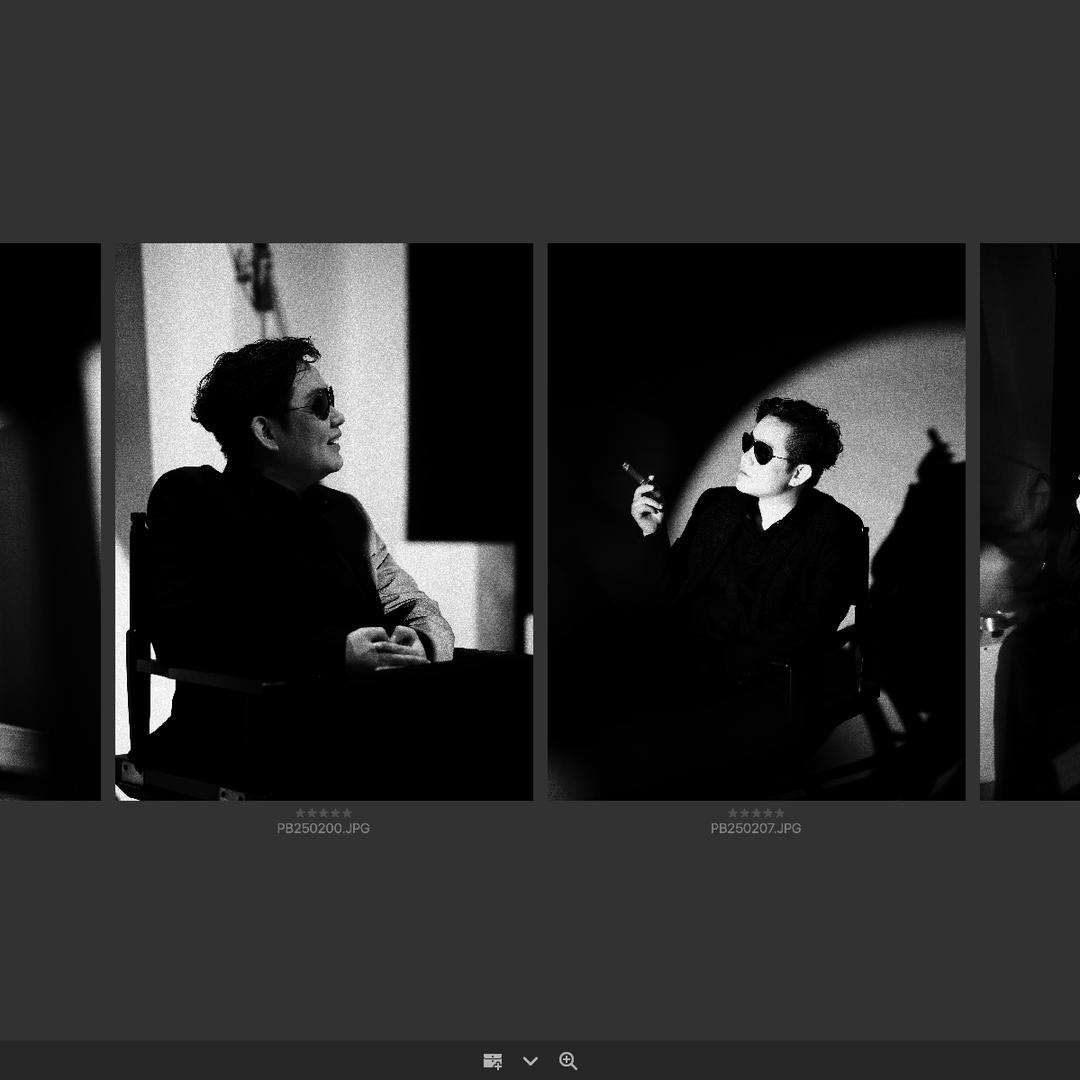Viewport: 1080px width, 1080px height.
Task: Assign five stars to PB250207.JPG
Action: click(780, 813)
